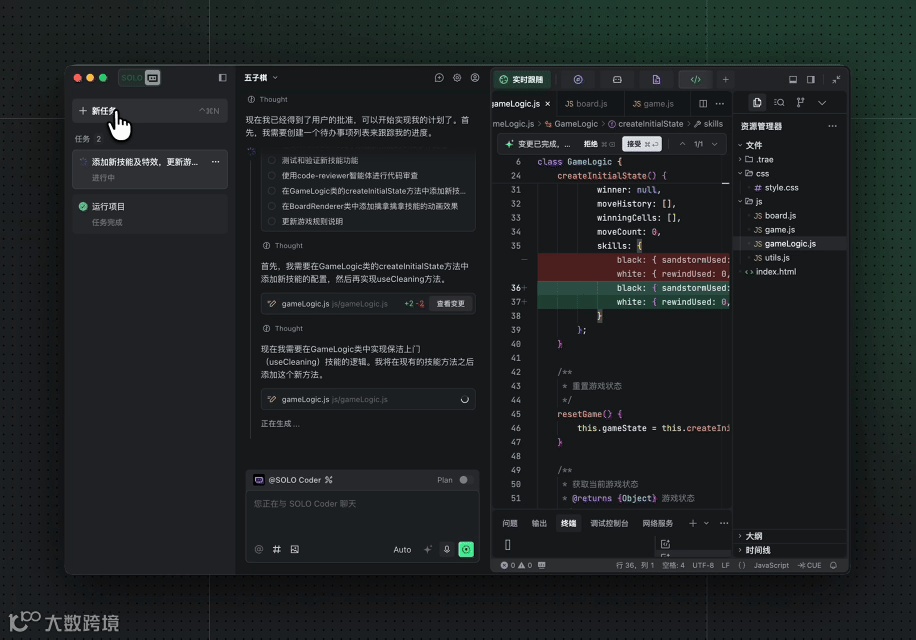Viewport: 916px width, 640px height.
Task: Click createInitialState in the breadcrumb
Action: coord(651,124)
